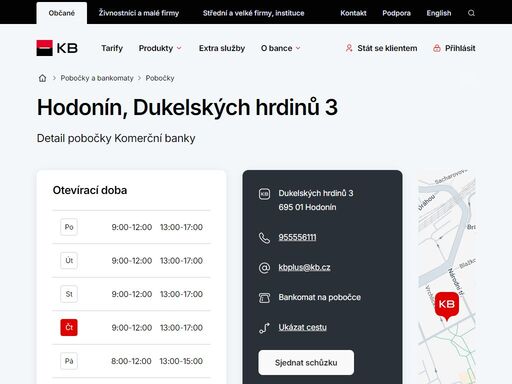Switch to Střední a velké firmy, instituce tab
The height and width of the screenshot is (384, 512).
click(253, 13)
